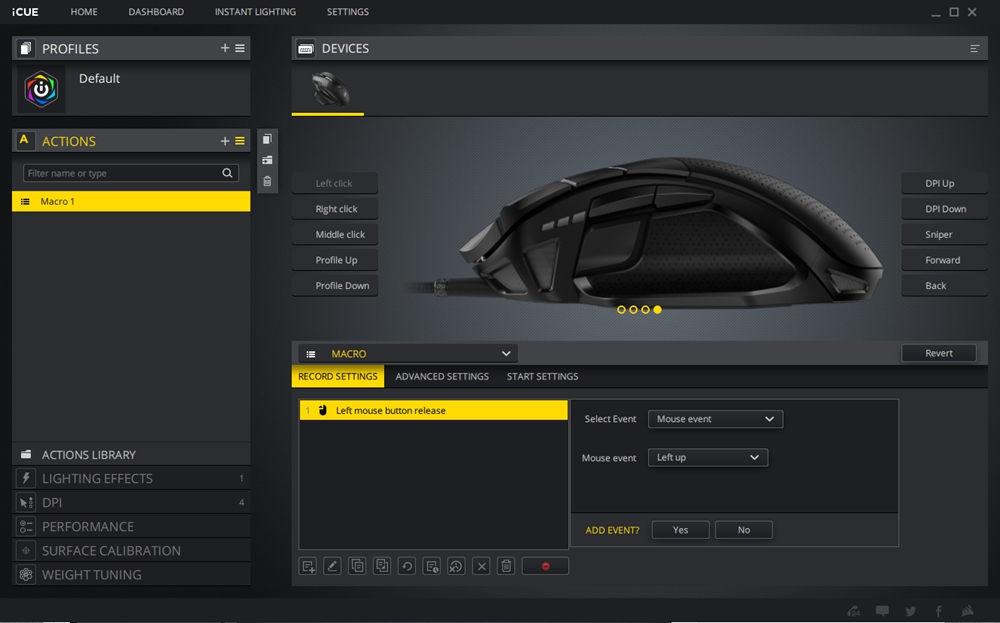Image resolution: width=1000 pixels, height=623 pixels.
Task: Click the undo arrow icon in macro toolbar
Action: 407,566
